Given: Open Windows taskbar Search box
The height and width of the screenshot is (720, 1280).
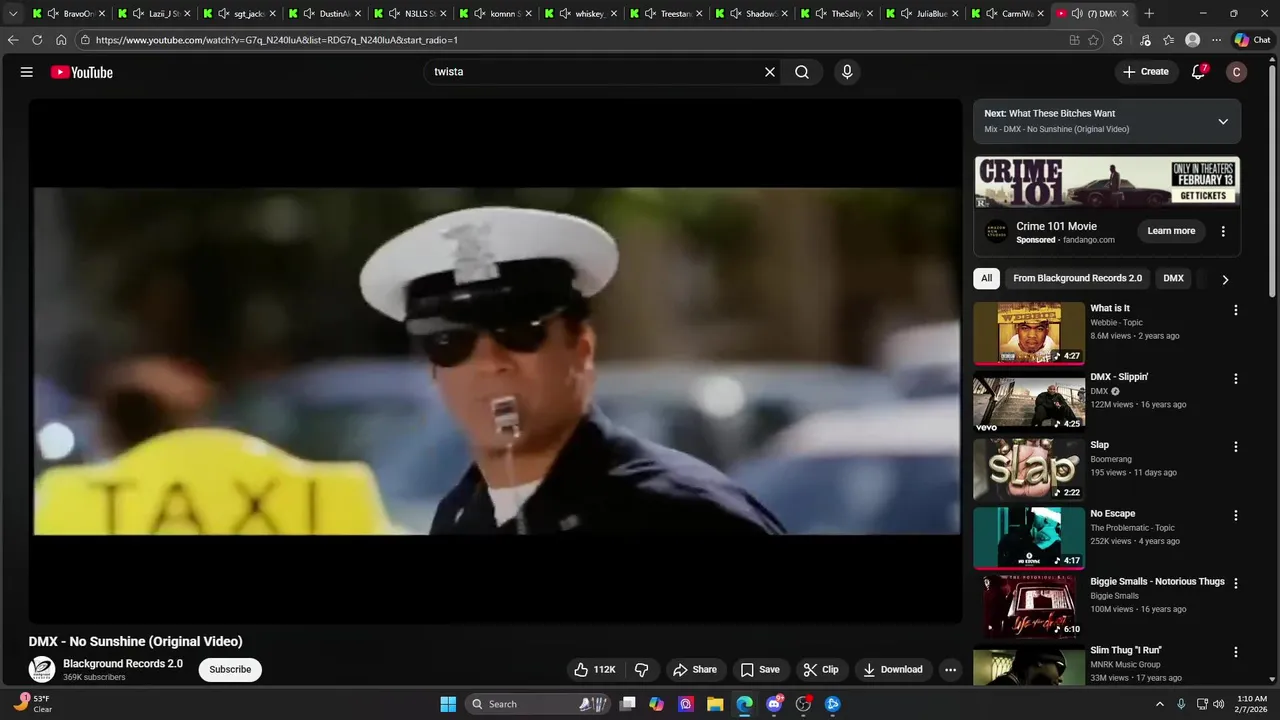Looking at the screenshot, I should (x=538, y=704).
